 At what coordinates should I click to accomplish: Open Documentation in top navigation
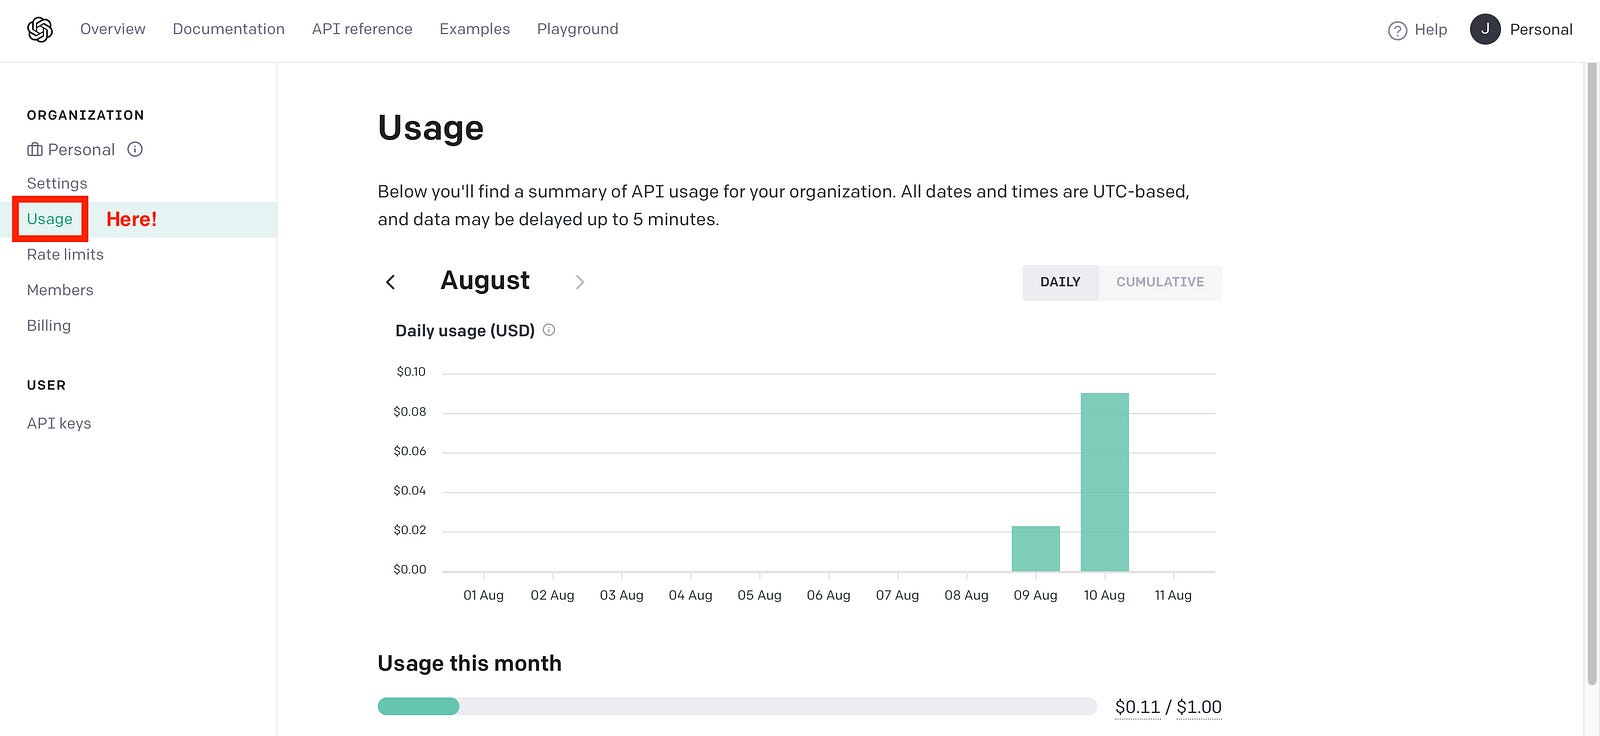[x=229, y=29]
